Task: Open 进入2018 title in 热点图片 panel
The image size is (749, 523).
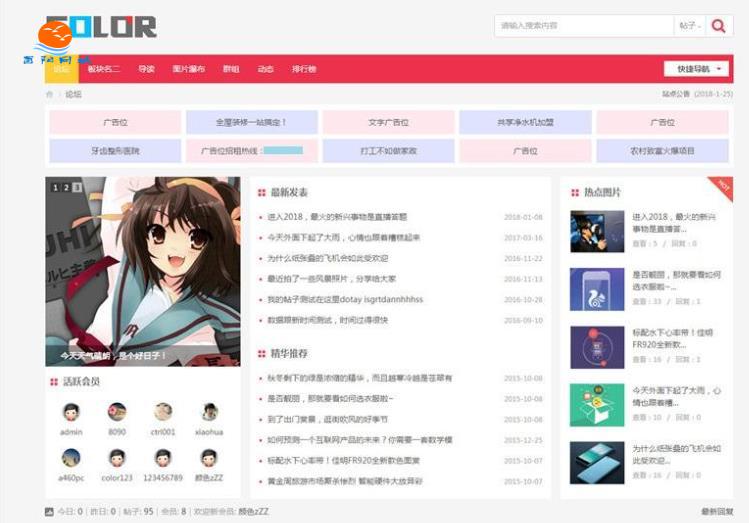Action: (674, 223)
